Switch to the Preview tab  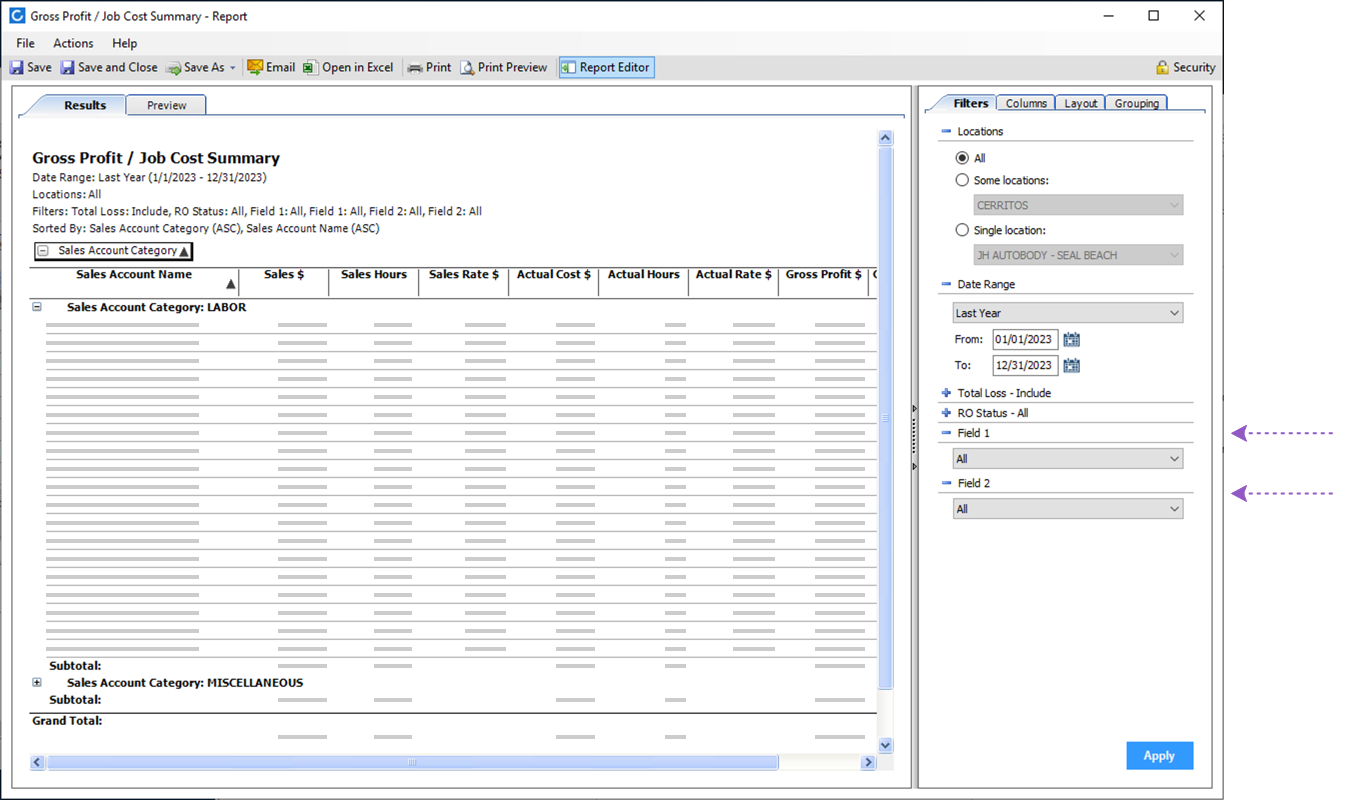[167, 105]
